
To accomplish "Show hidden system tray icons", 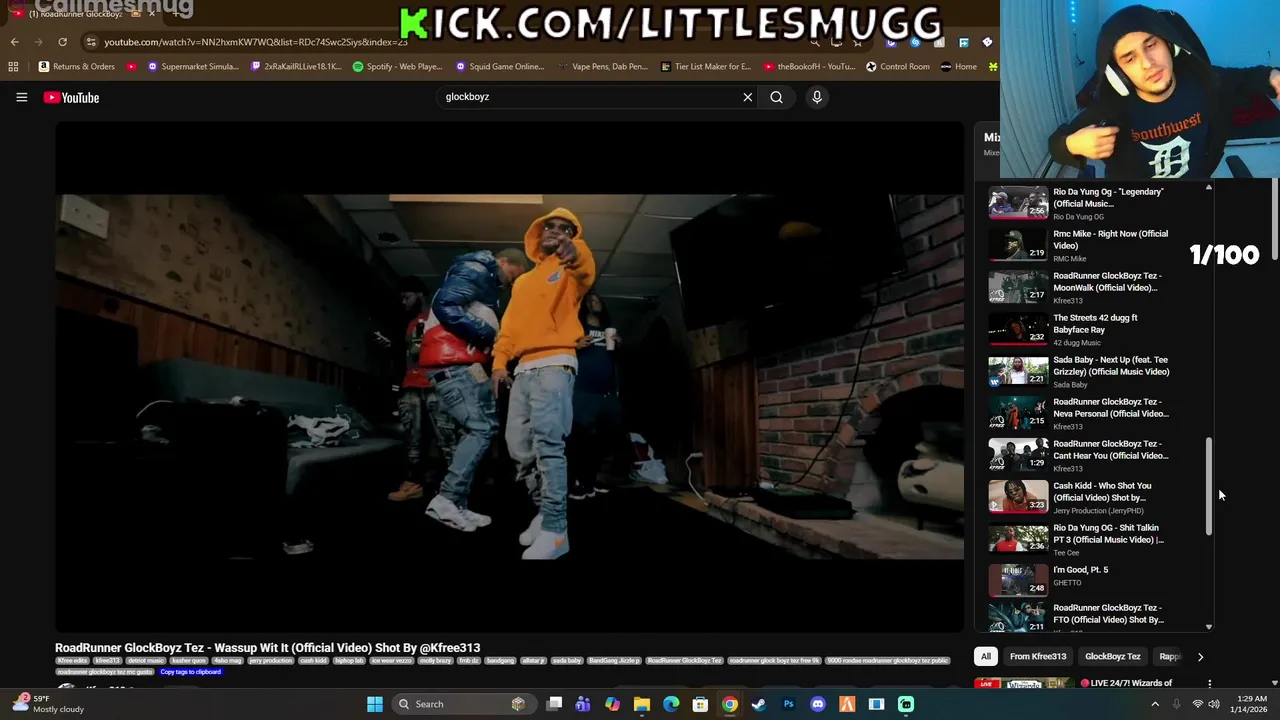I will 1155,704.
